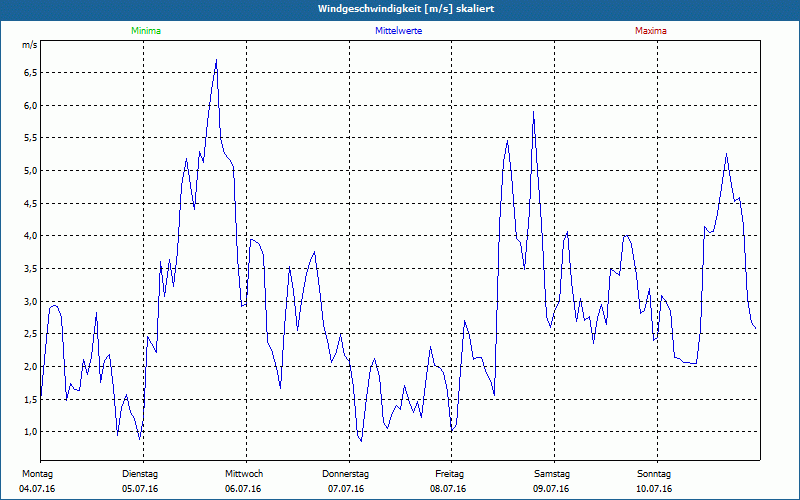This screenshot has height=500, width=800.
Task: Click the 6,5 y-axis value
Action: pos(31,73)
